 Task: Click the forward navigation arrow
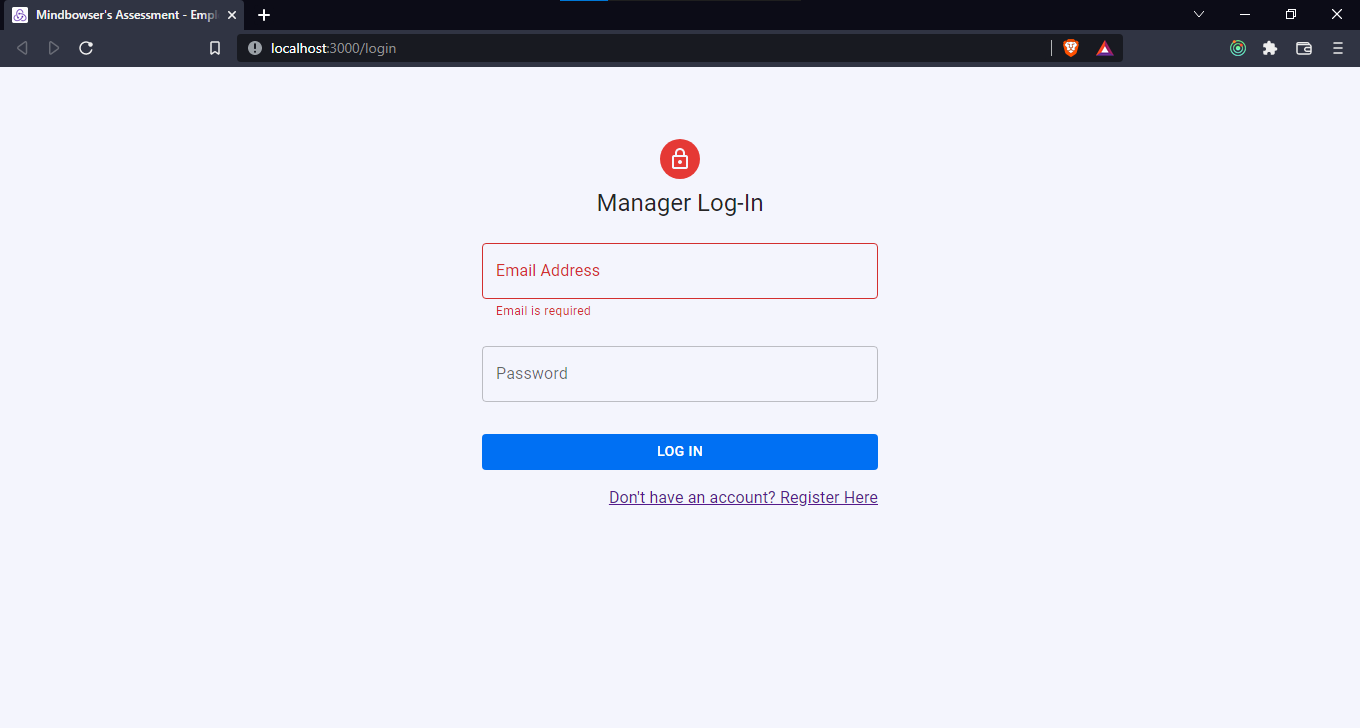(x=54, y=47)
